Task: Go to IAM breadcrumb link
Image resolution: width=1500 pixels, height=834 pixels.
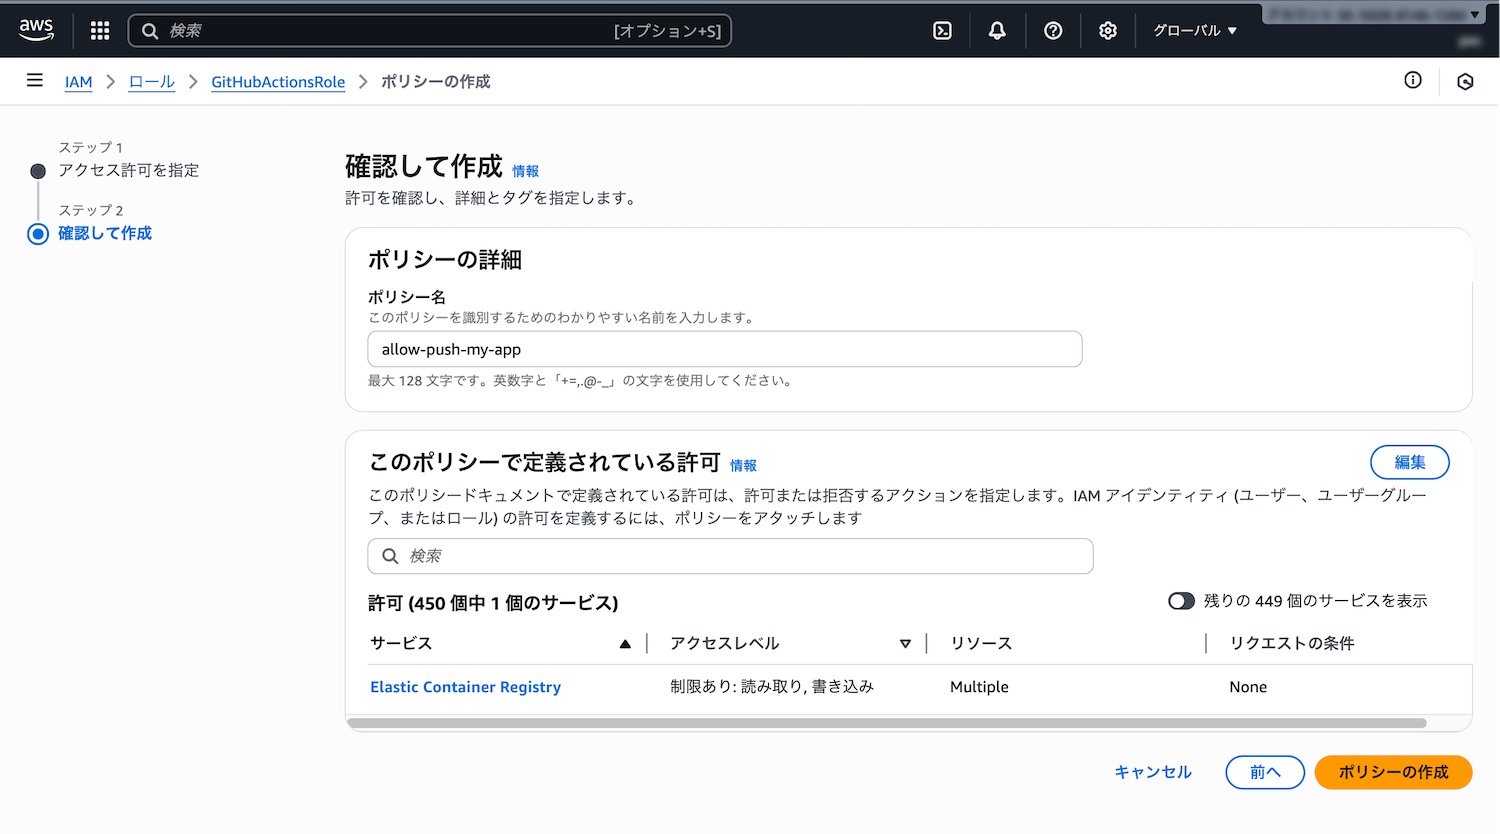Action: (78, 82)
